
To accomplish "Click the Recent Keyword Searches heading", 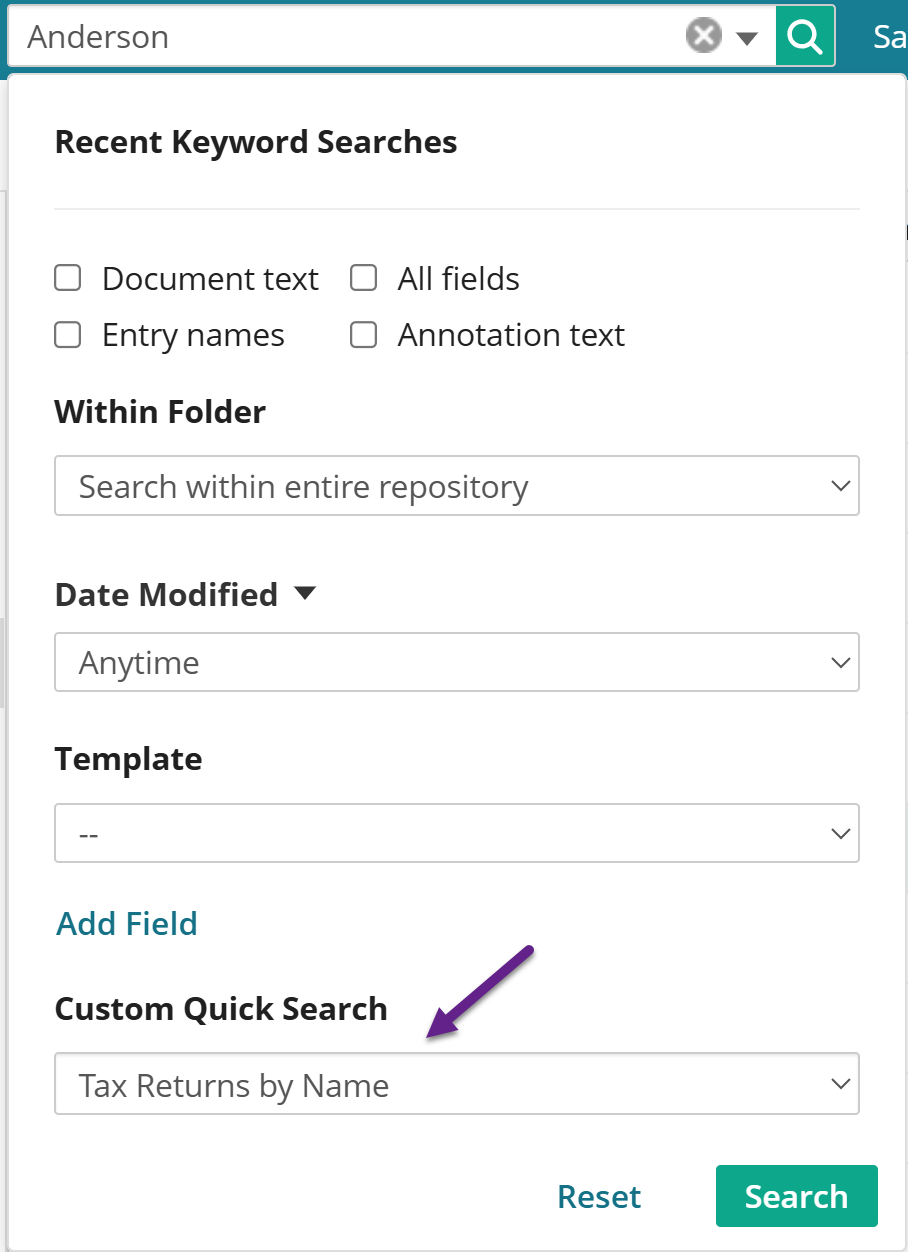I will 256,142.
